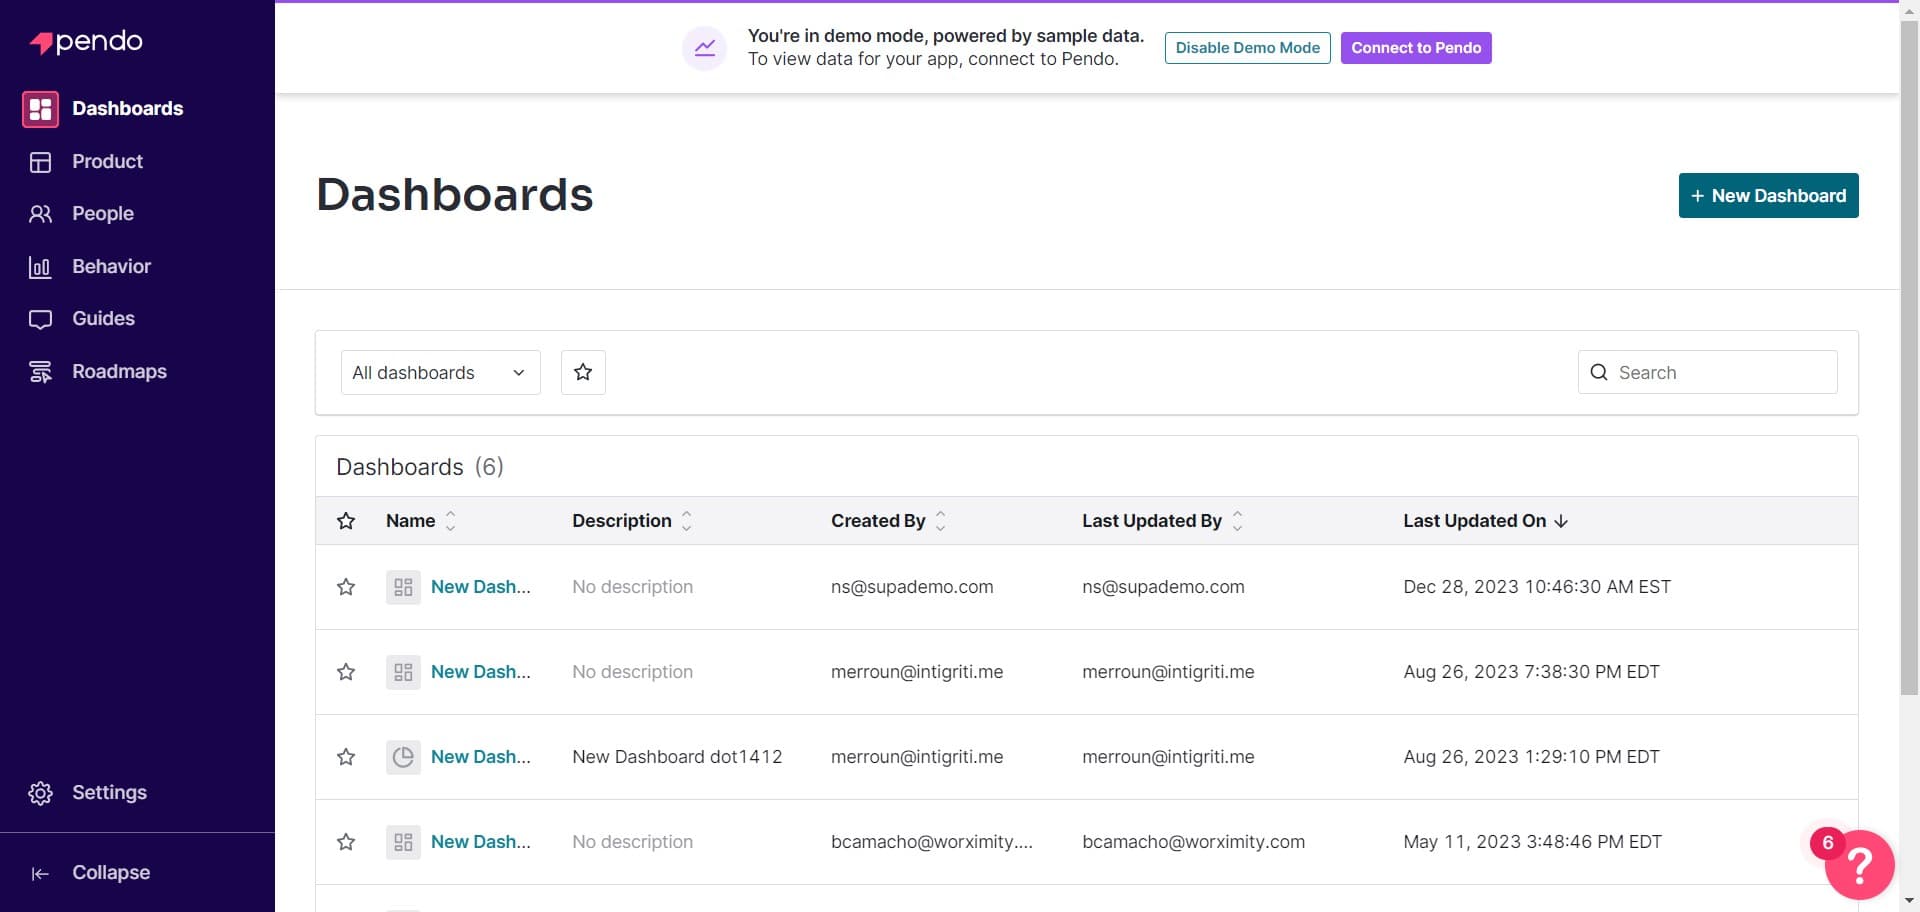Open the All dashboards dropdown
Screen dimensions: 1920x912
(440, 372)
